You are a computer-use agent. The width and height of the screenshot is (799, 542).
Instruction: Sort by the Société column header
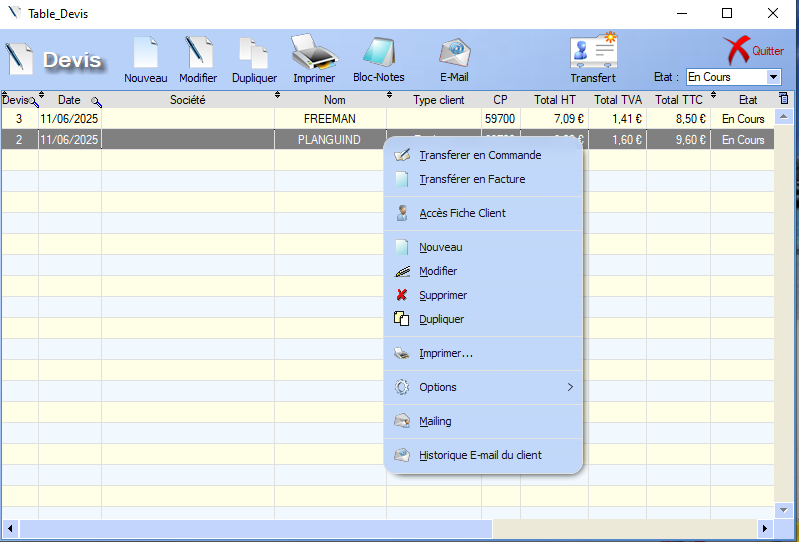[x=187, y=100]
